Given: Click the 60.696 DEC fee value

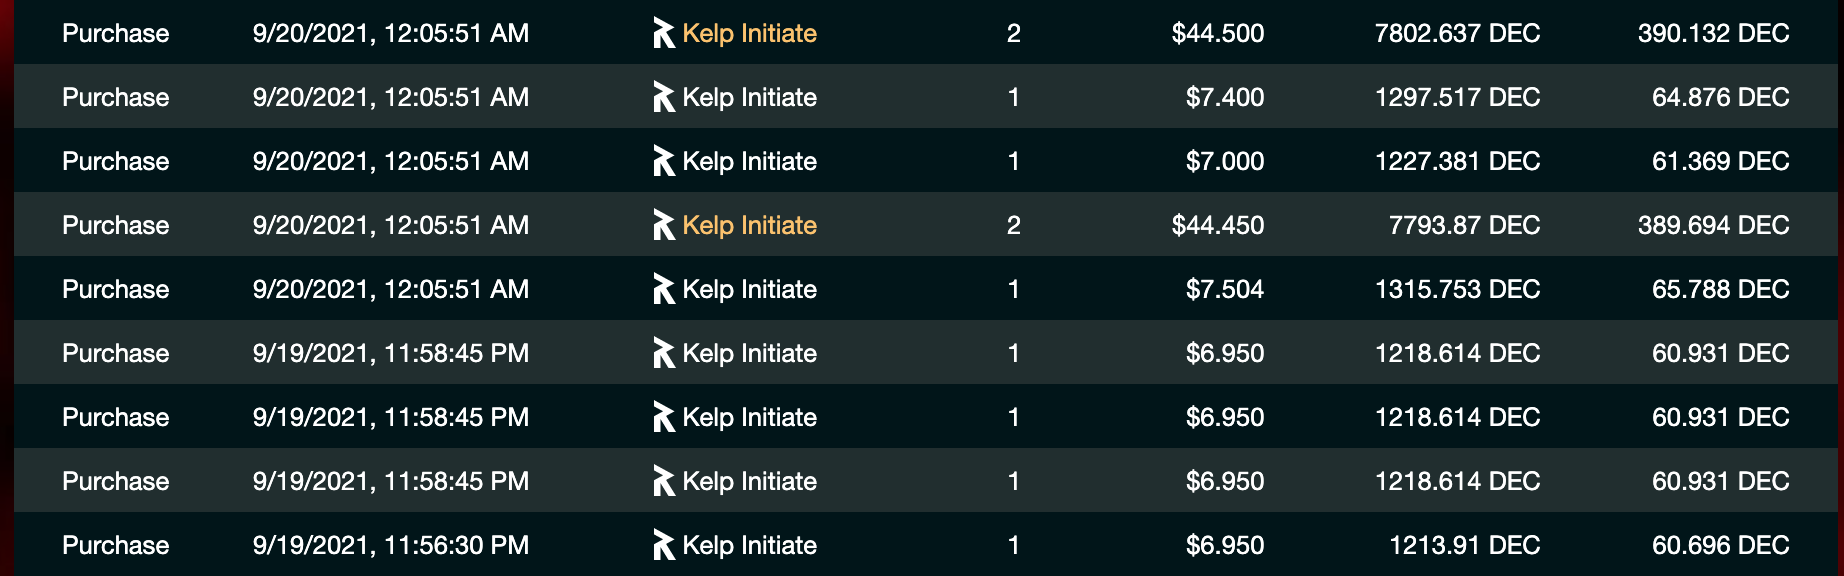Looking at the screenshot, I should [x=1720, y=545].
